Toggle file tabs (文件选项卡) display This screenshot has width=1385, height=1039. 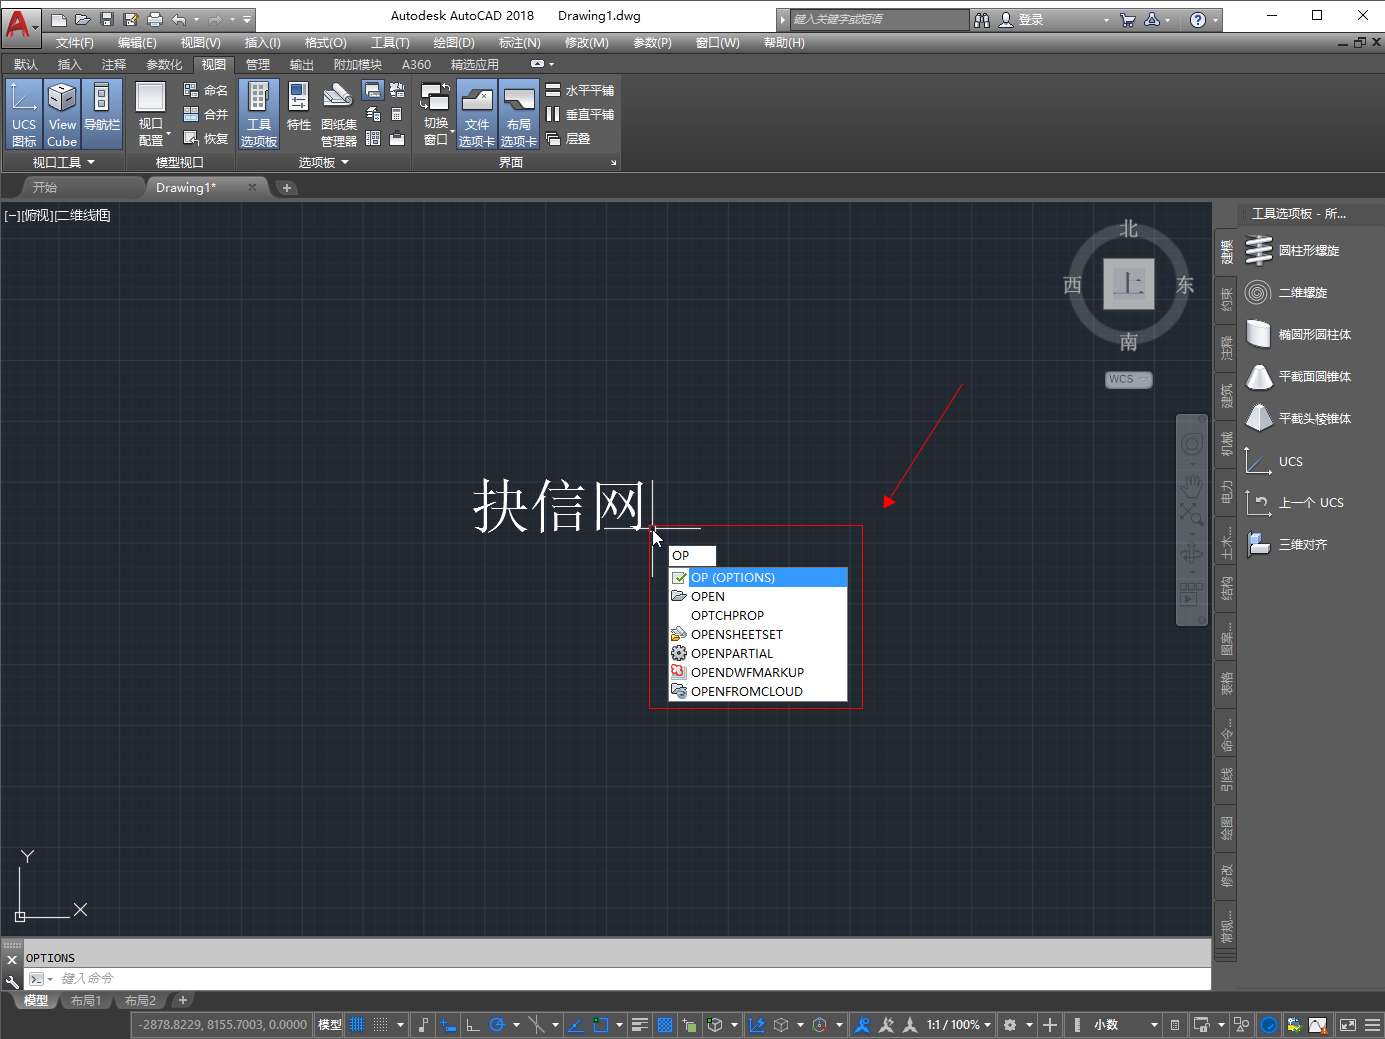(x=477, y=113)
